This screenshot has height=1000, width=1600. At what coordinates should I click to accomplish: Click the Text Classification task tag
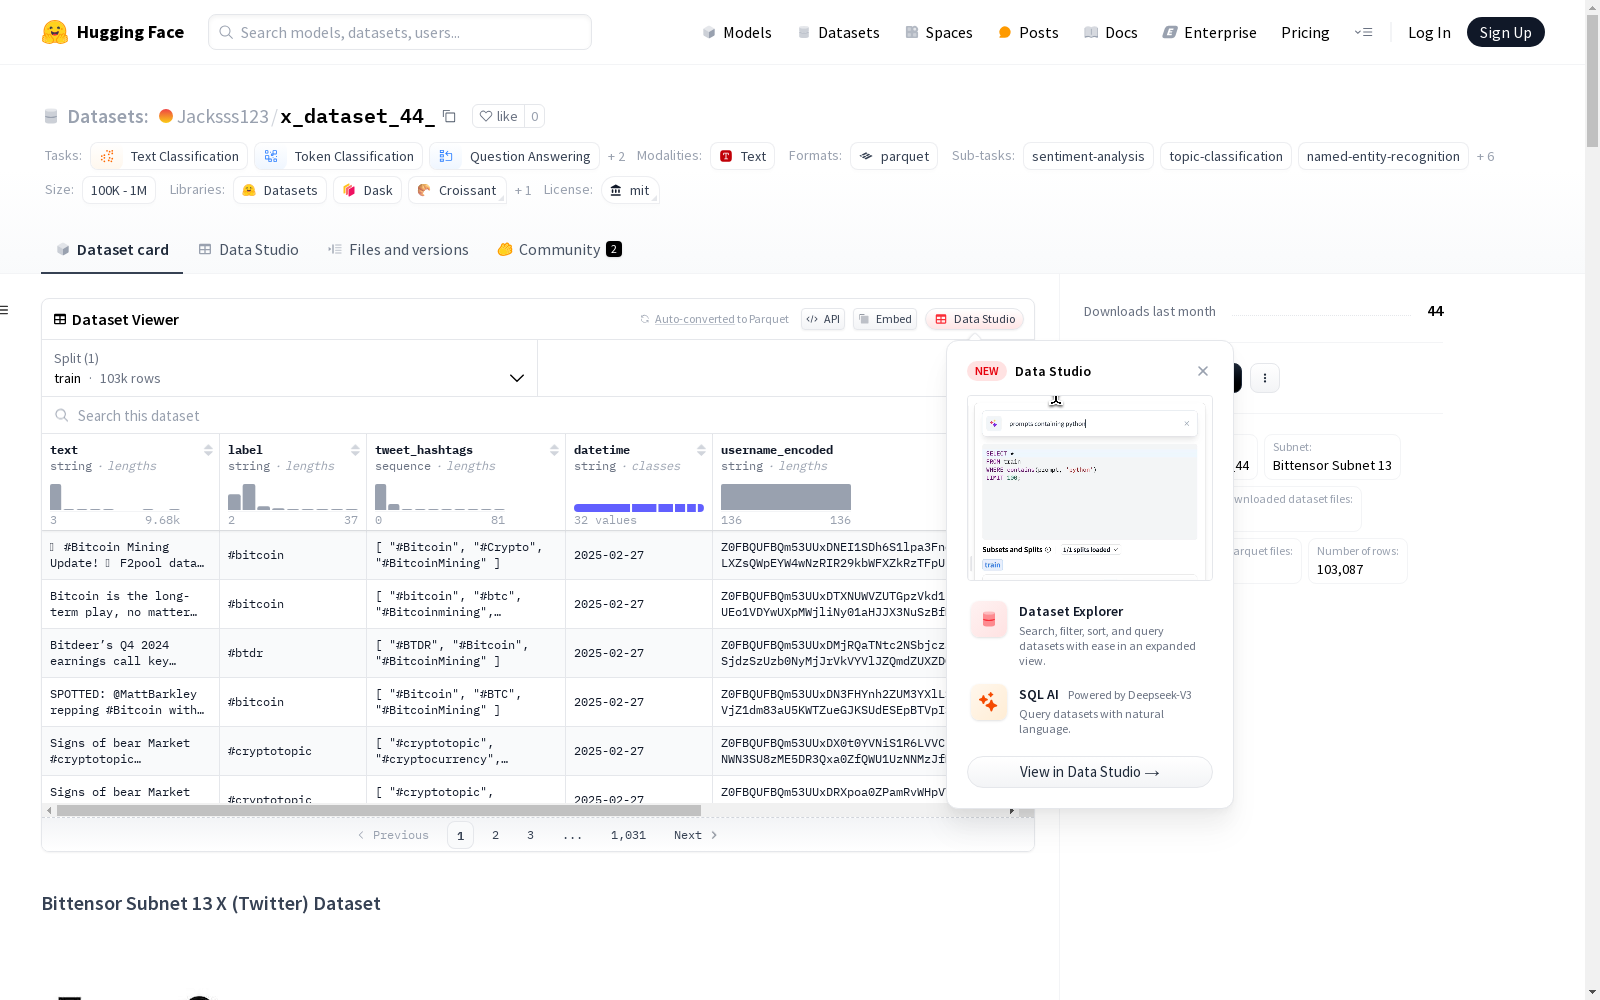point(169,156)
